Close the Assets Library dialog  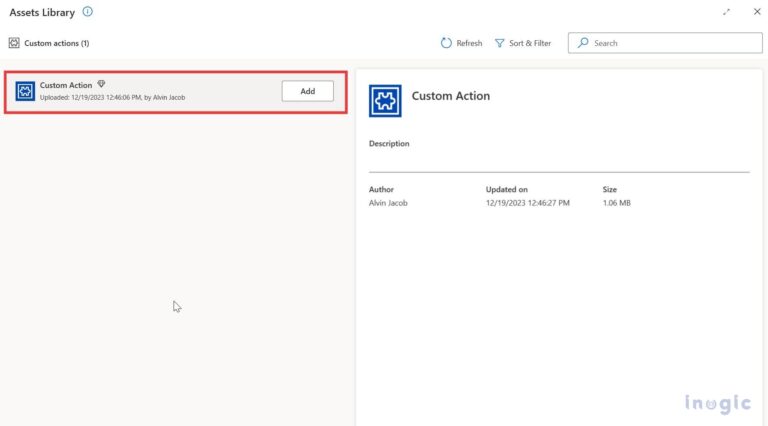(756, 12)
